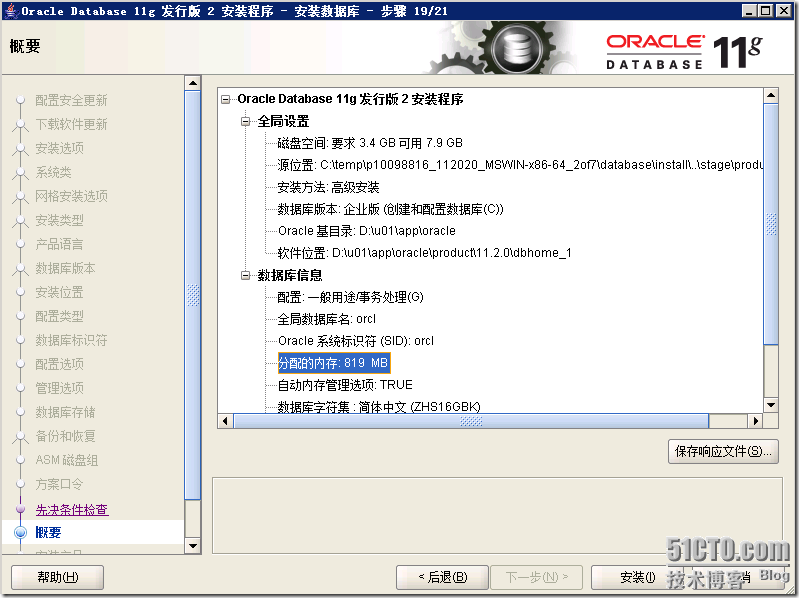Select the Oracle 系统标识符 (SID) row
Image resolution: width=799 pixels, height=598 pixels.
coord(356,341)
